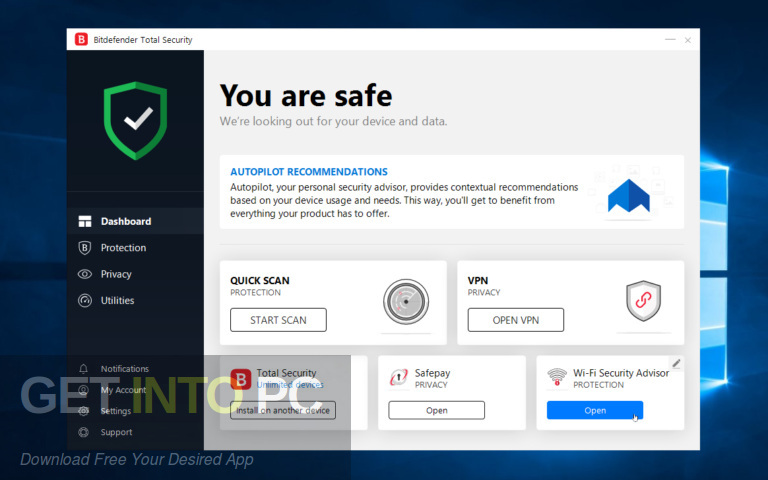
Task: Click the Total Security red B icon
Action: click(x=241, y=379)
